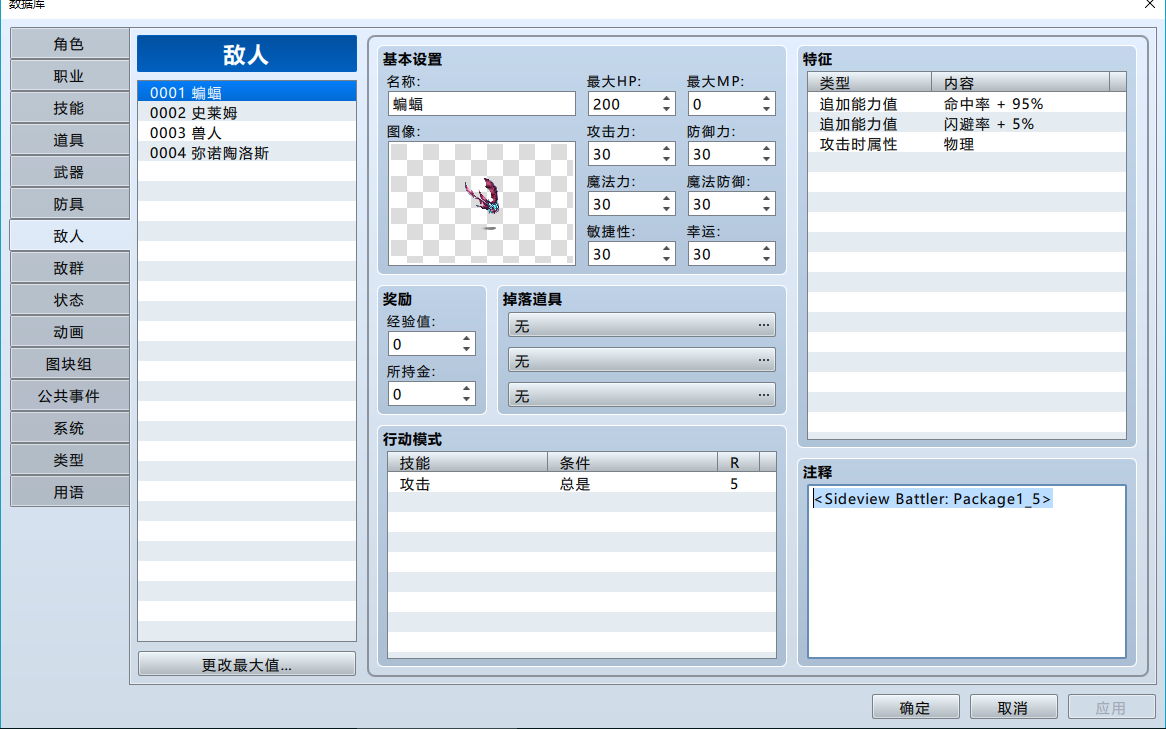This screenshot has width=1166, height=729.
Task: Open first 掉落道具 drop item selector
Action: (642, 325)
